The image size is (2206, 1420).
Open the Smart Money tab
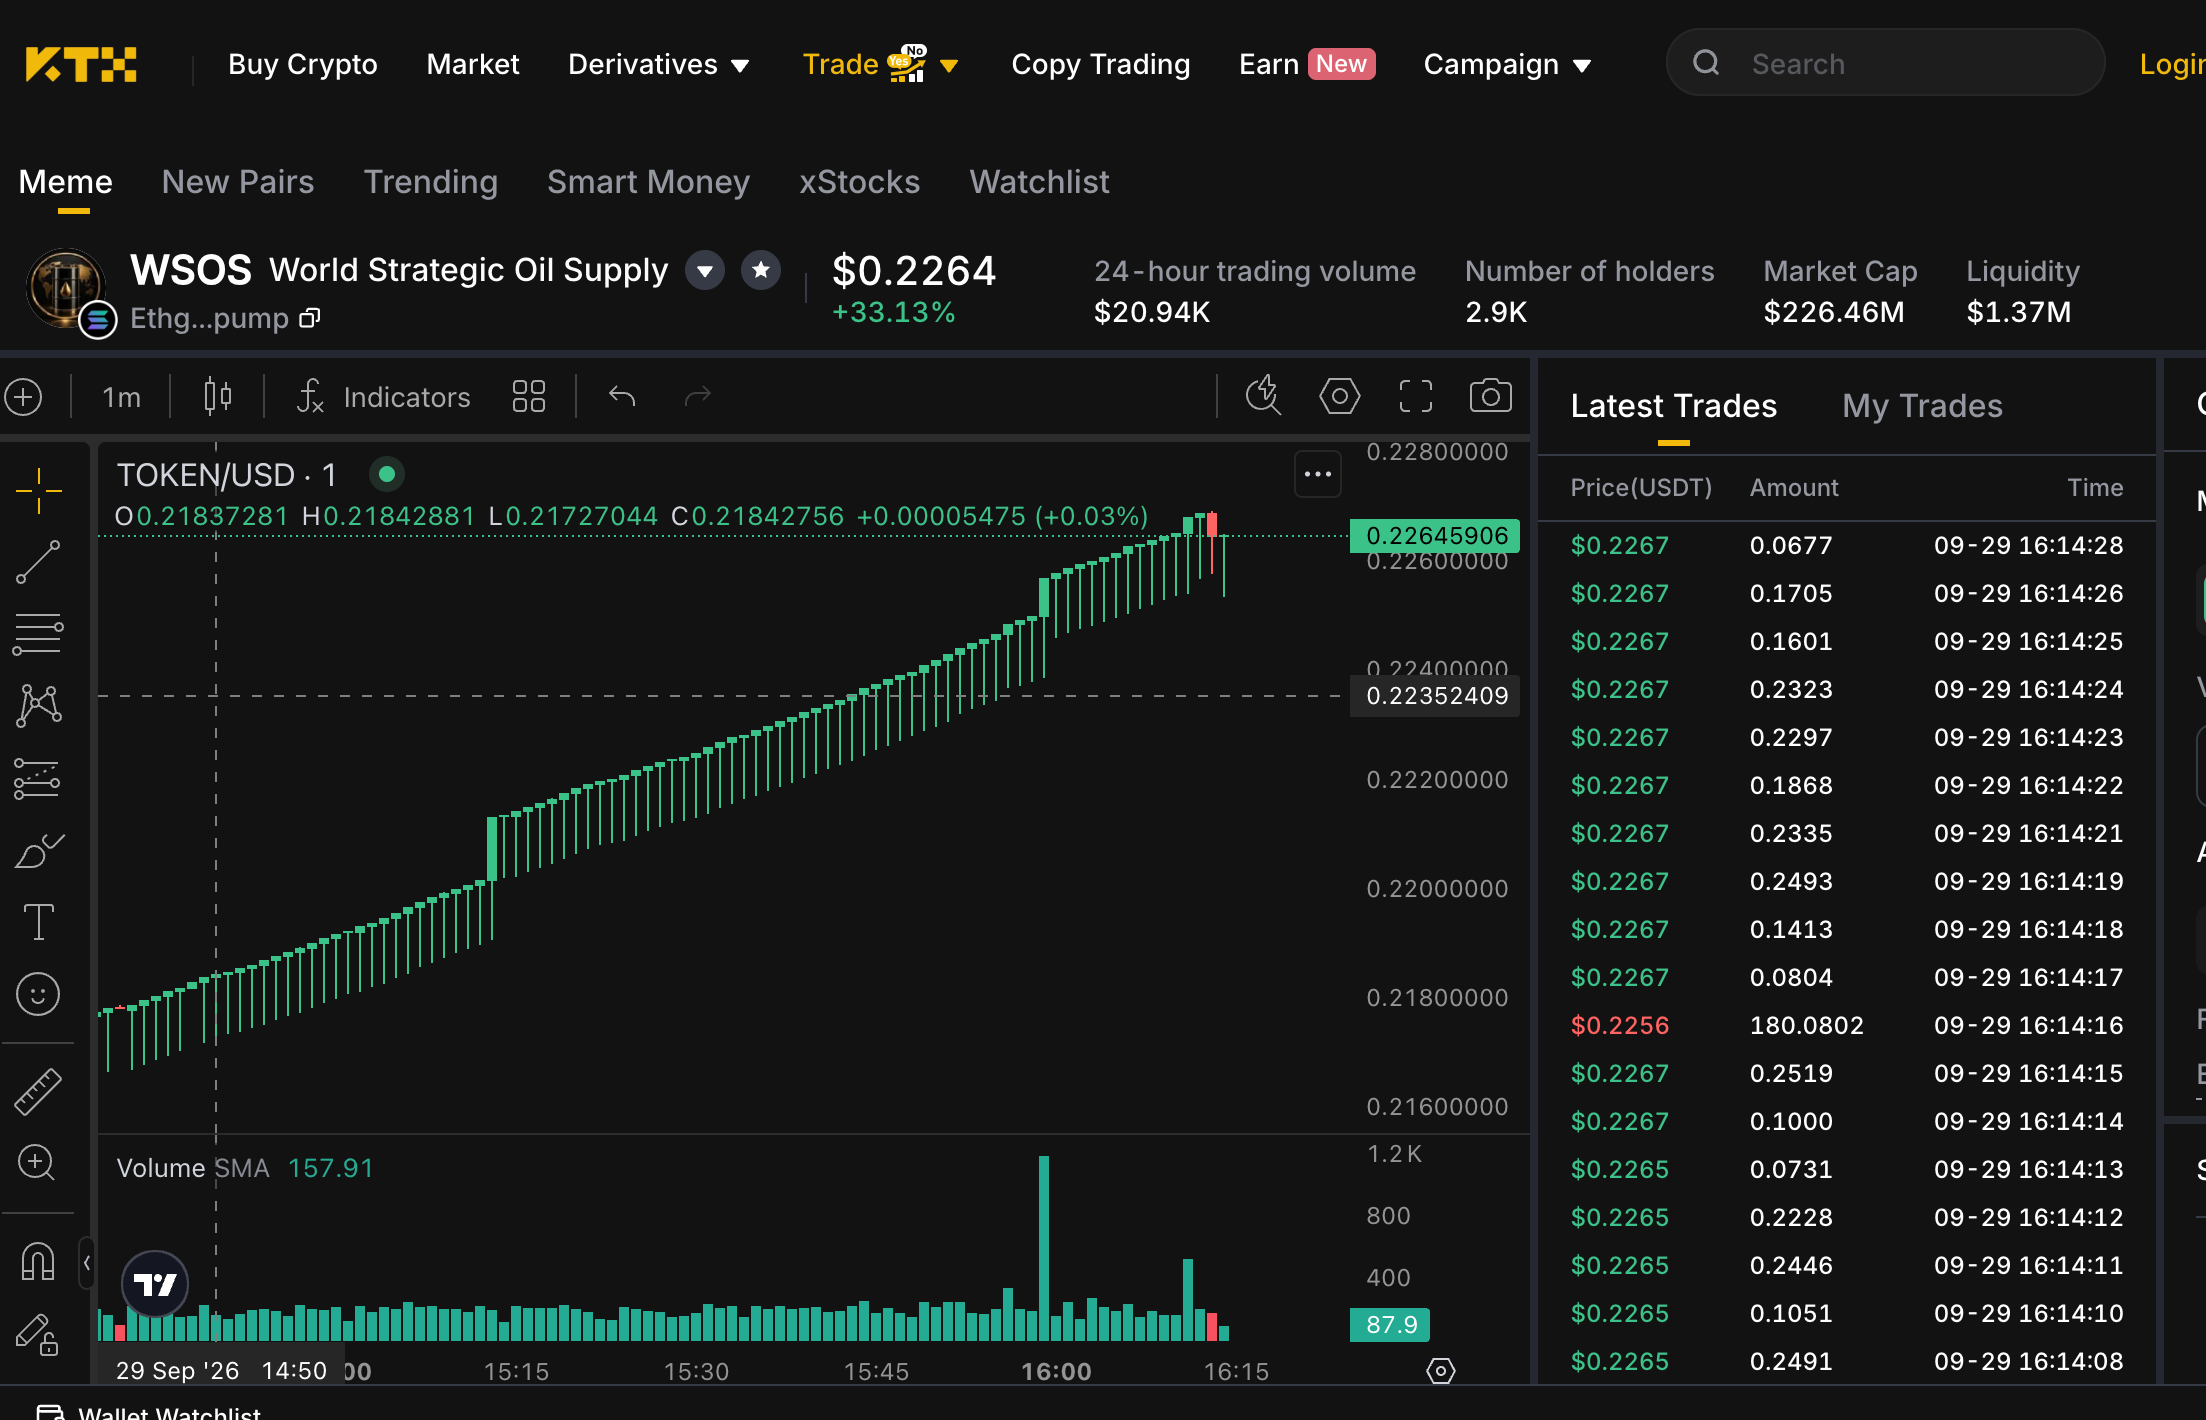648,182
